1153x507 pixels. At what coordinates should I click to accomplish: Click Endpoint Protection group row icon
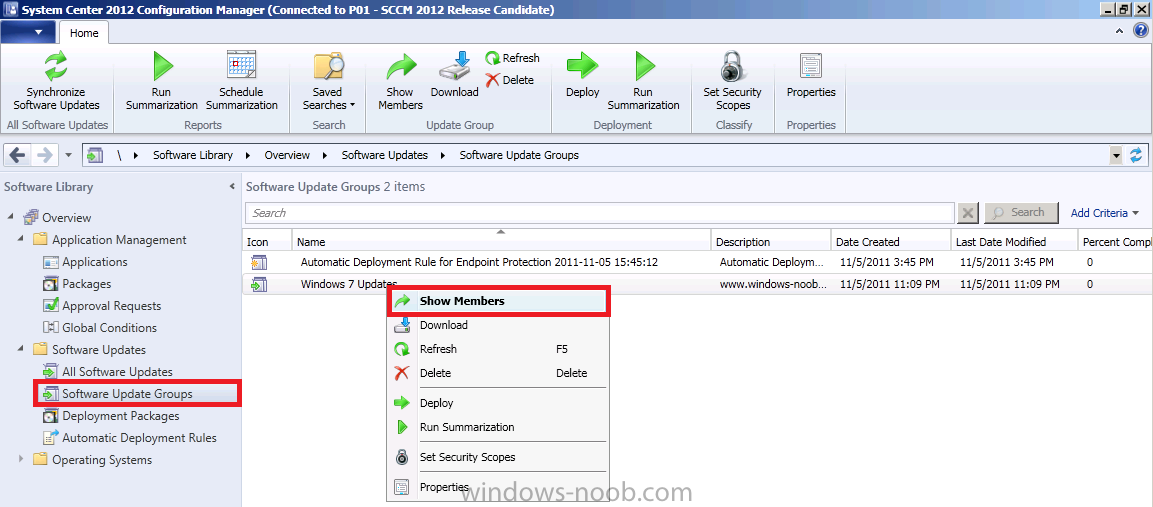[x=258, y=262]
